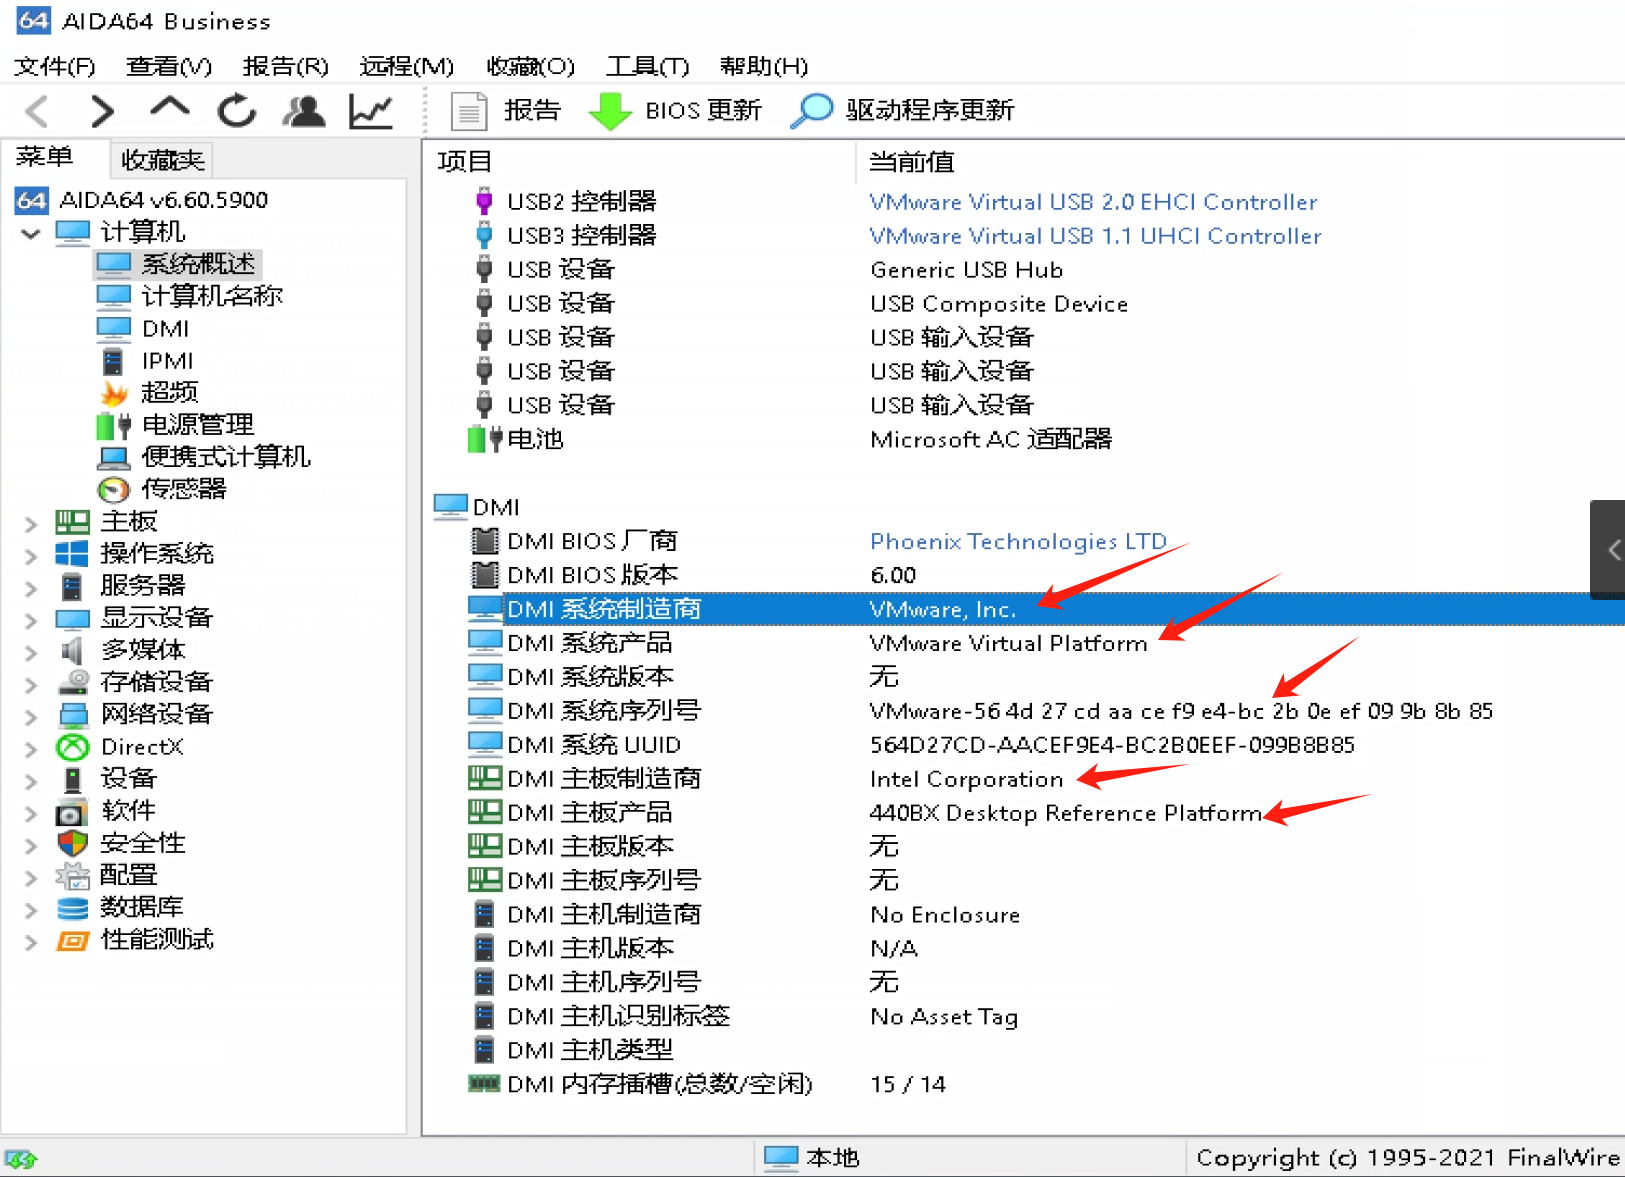Open the 远程(M) menu
This screenshot has width=1625, height=1177.
pyautogui.click(x=406, y=66)
